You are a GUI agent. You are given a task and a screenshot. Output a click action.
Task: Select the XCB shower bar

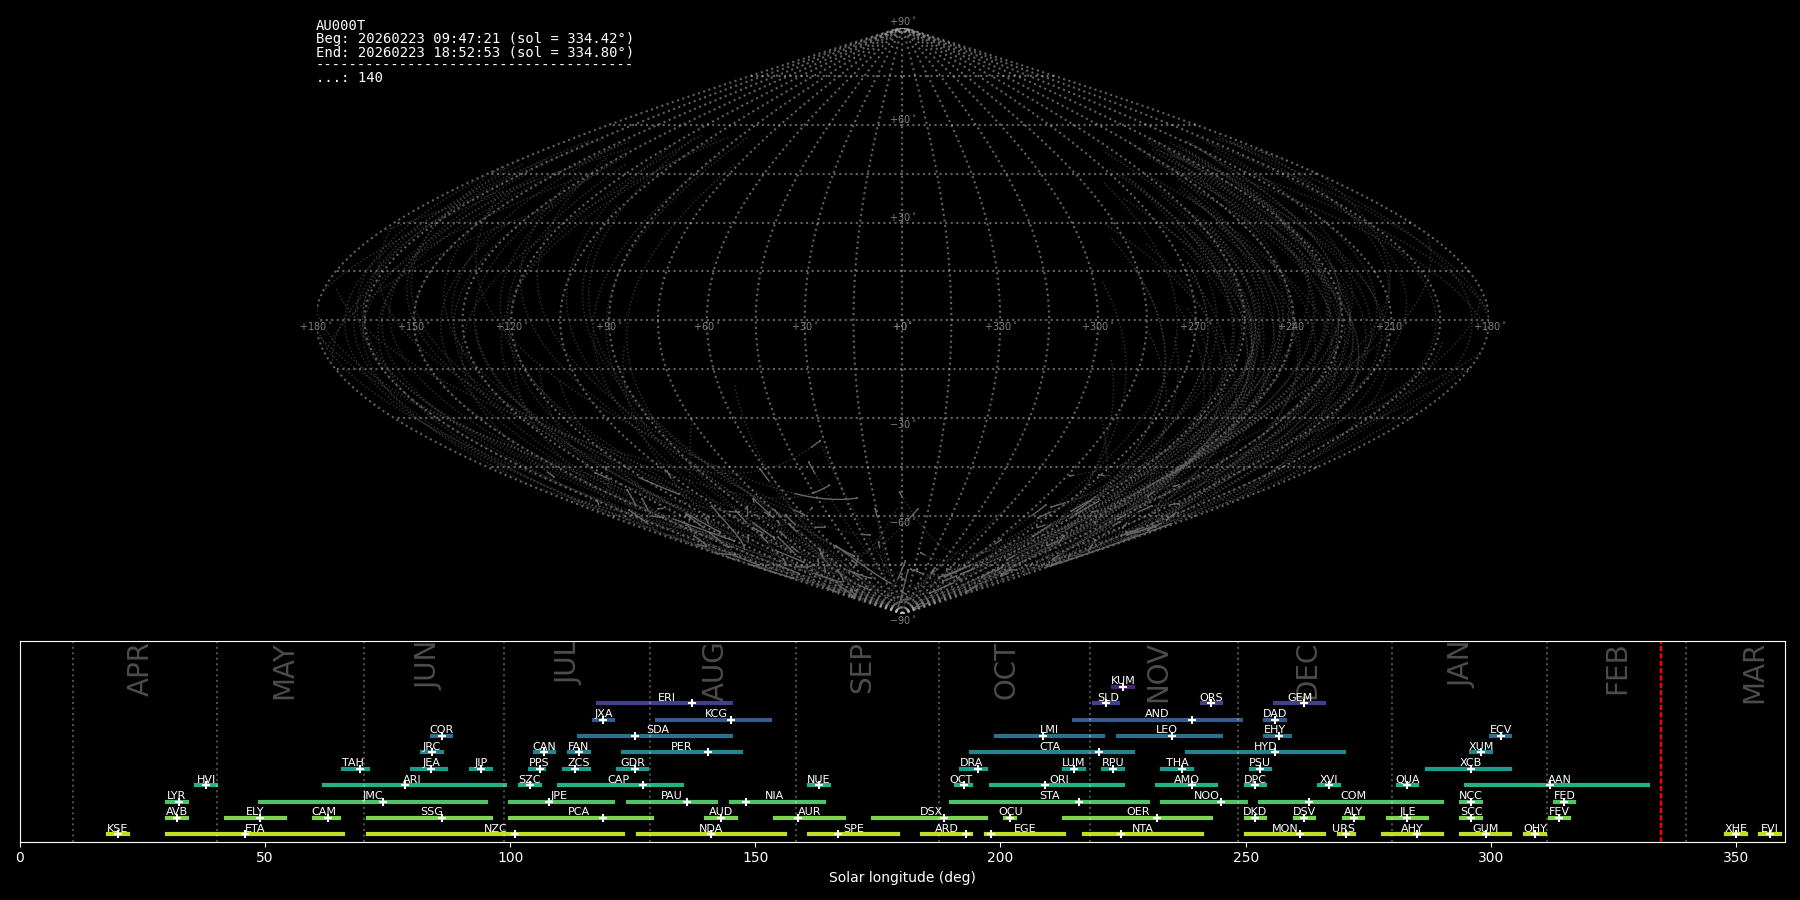(x=1468, y=769)
